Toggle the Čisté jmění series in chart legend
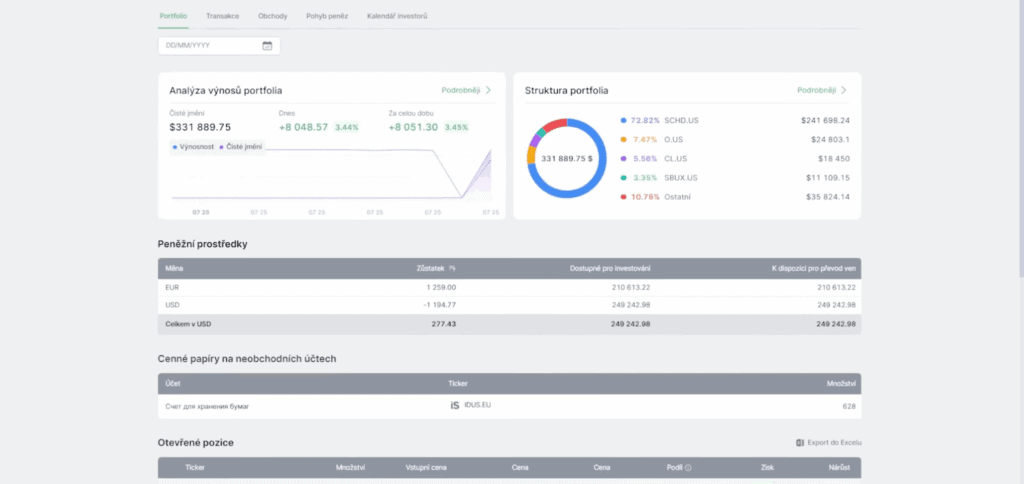This screenshot has height=484, width=1024. (x=242, y=147)
